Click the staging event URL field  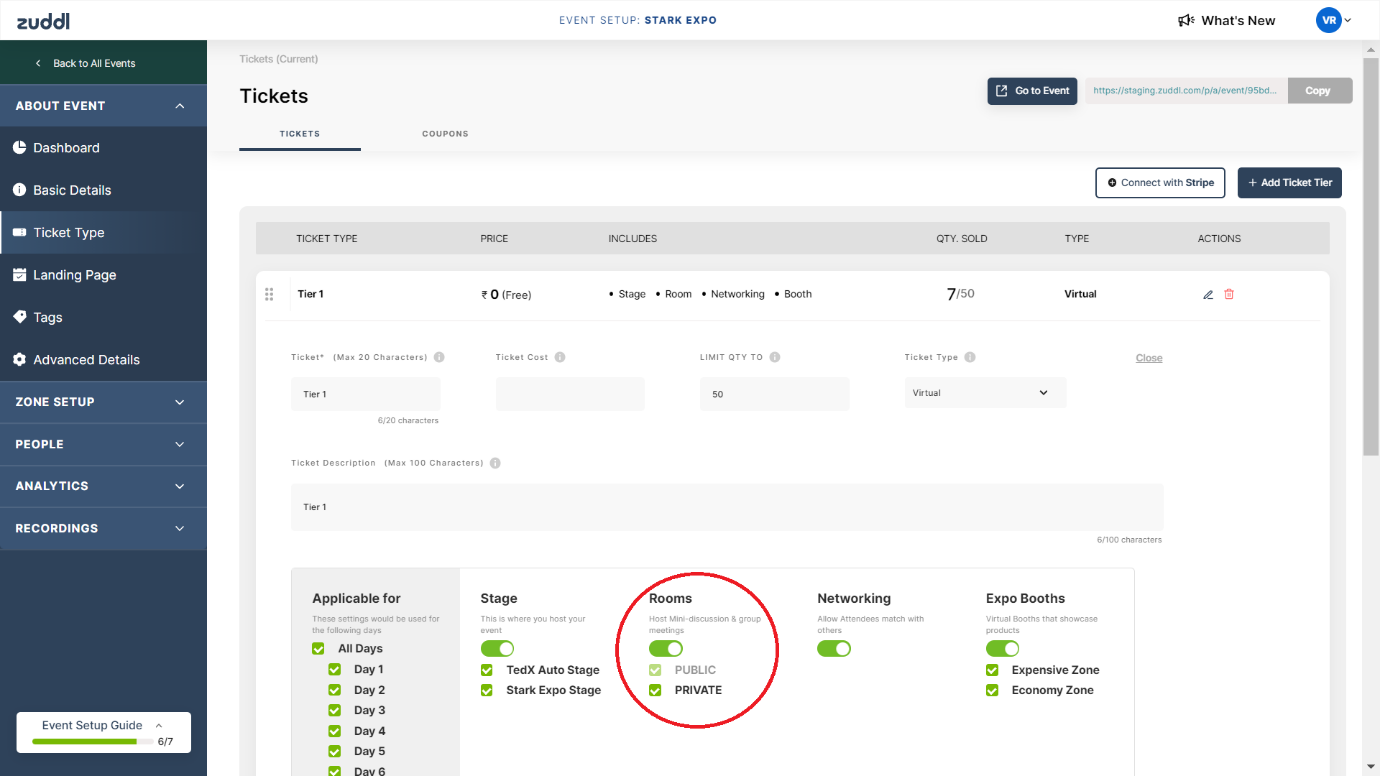pos(1186,91)
